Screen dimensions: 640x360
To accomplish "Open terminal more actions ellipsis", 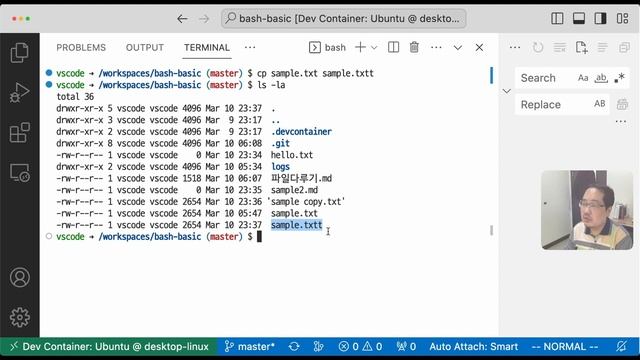I will pos(436,48).
